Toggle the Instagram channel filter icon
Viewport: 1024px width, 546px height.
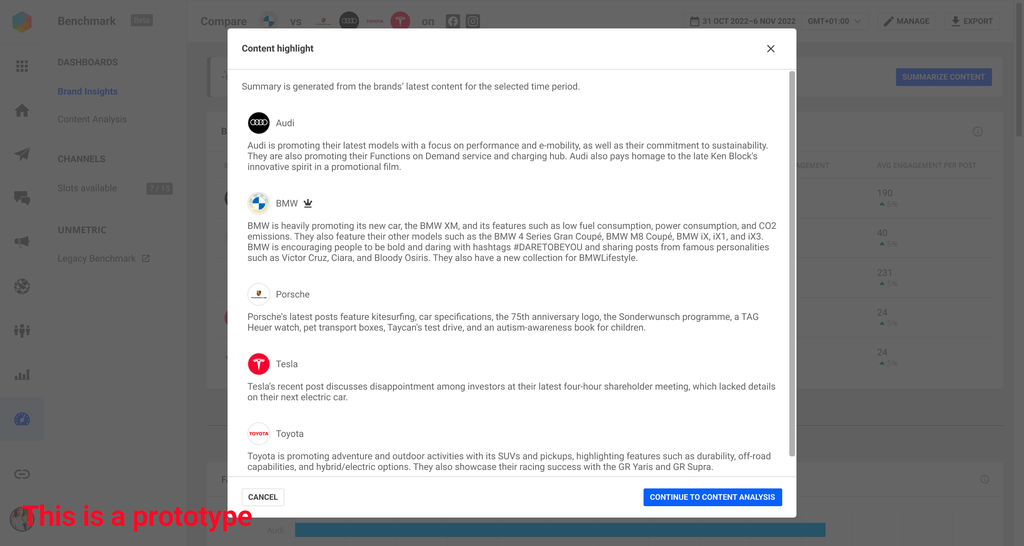[473, 21]
